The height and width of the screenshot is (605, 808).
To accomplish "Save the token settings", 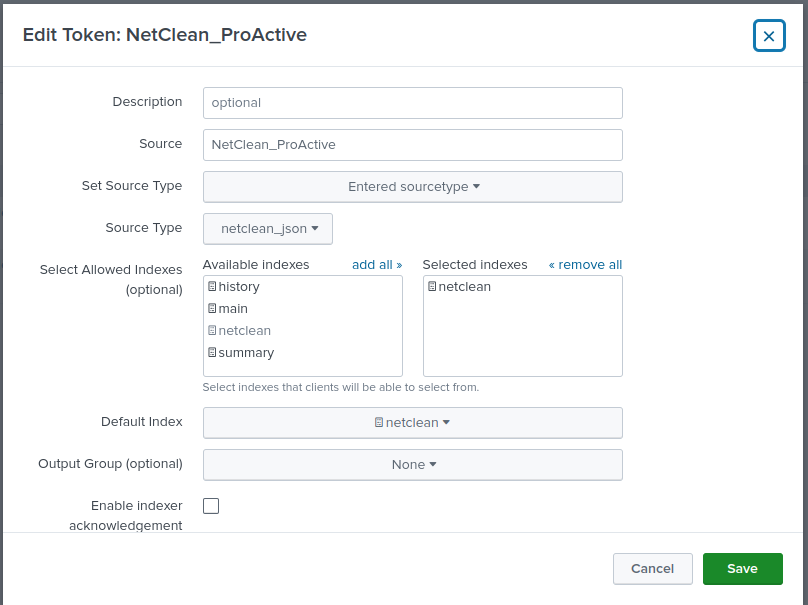I will point(743,569).
